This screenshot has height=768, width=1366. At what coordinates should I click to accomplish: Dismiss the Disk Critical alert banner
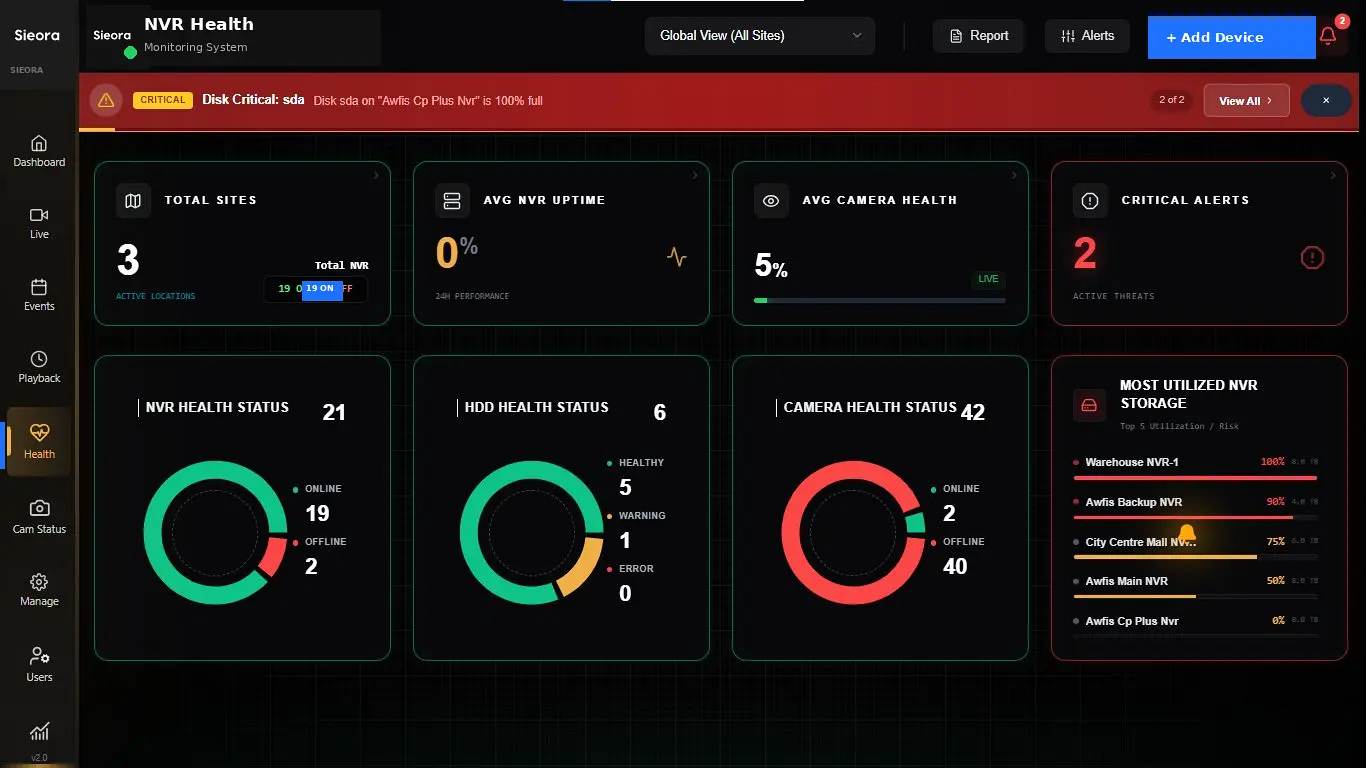[x=1326, y=100]
